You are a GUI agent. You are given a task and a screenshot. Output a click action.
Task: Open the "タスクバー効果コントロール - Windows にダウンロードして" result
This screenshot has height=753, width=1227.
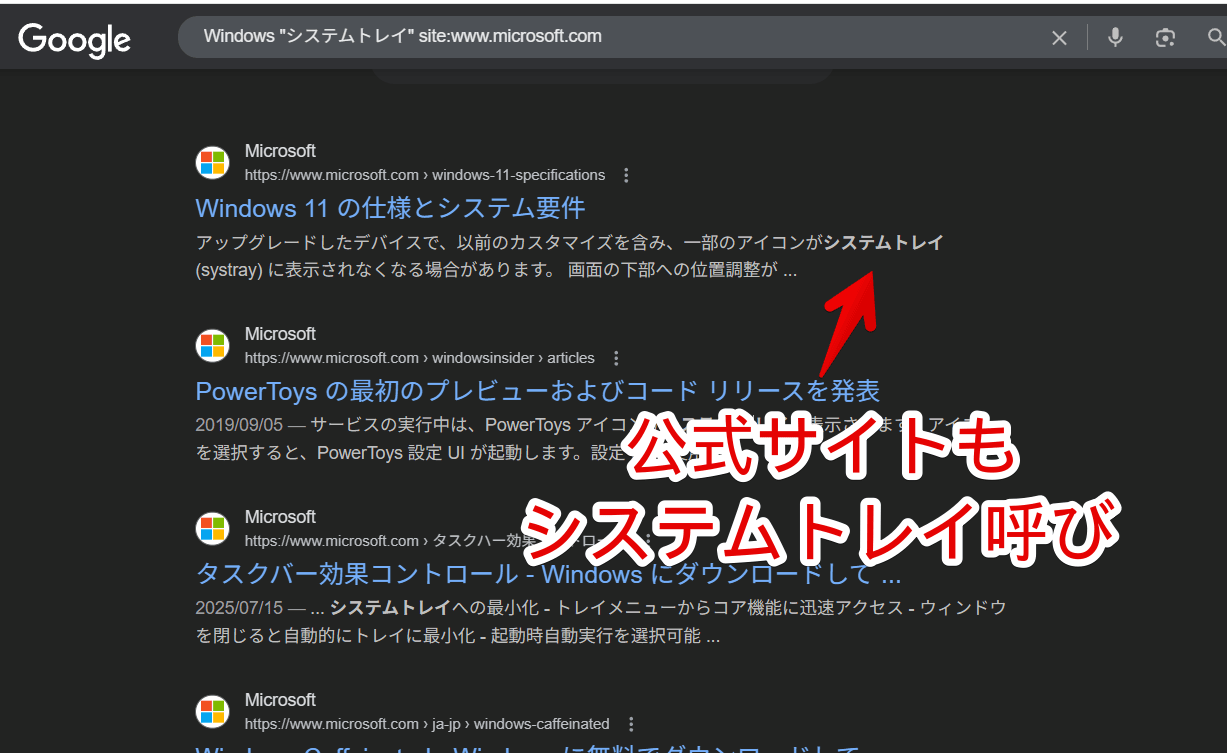(x=548, y=574)
